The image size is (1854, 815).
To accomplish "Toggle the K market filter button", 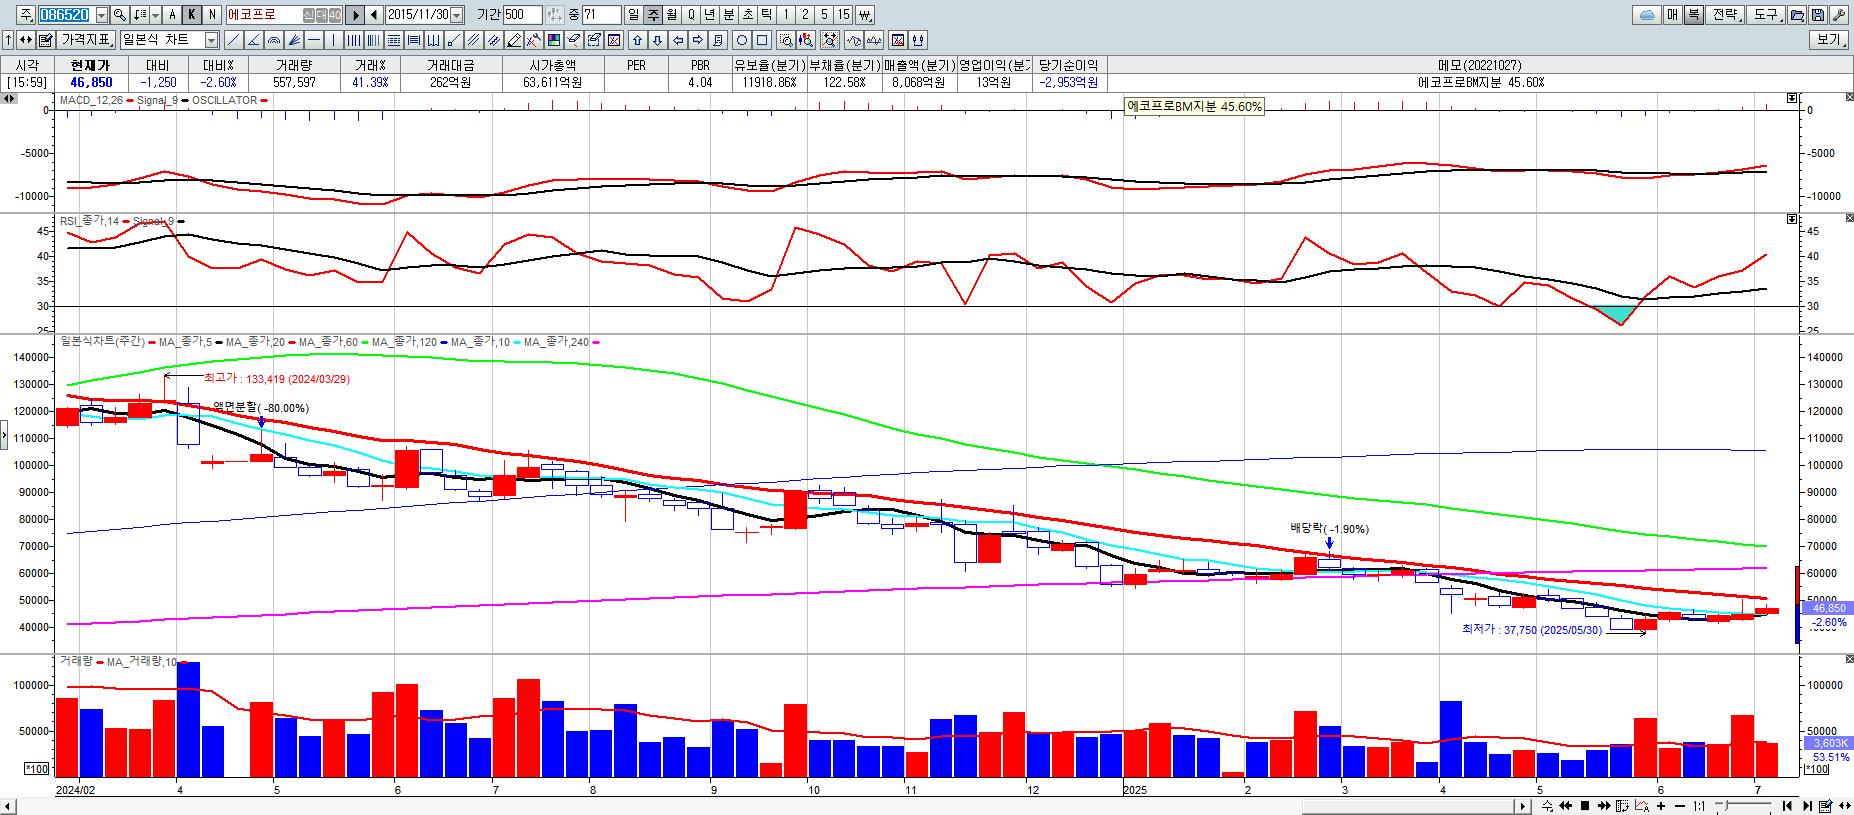I will click(x=192, y=15).
